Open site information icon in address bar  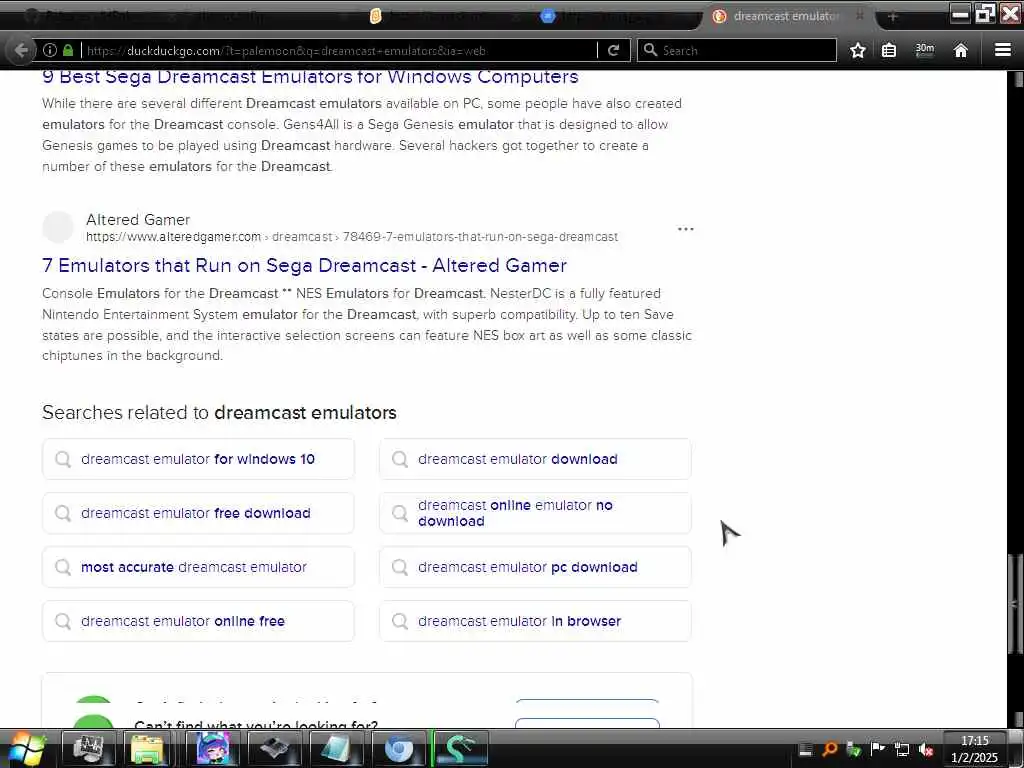(x=50, y=50)
